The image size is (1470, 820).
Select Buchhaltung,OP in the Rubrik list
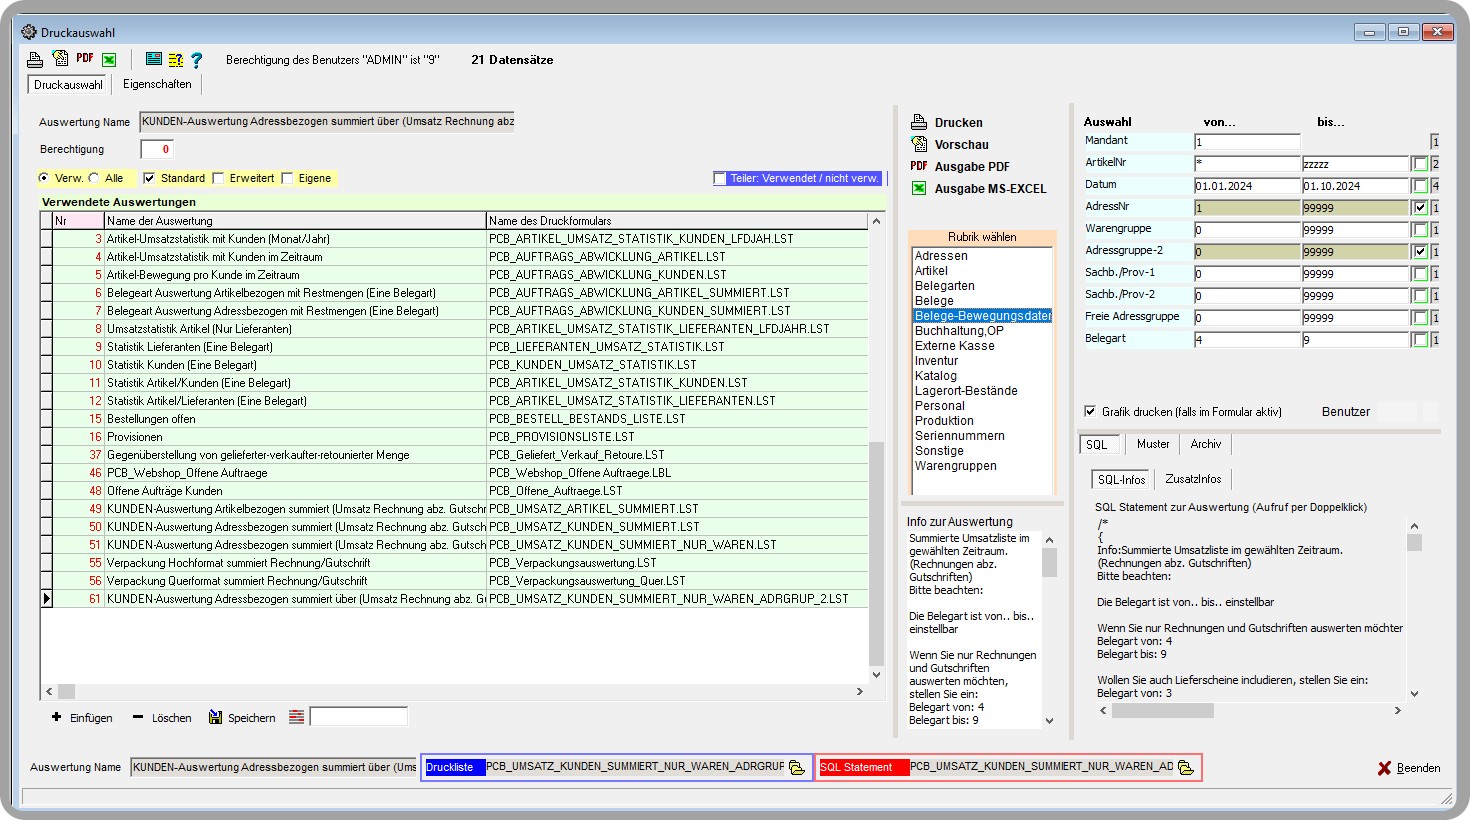coord(958,331)
